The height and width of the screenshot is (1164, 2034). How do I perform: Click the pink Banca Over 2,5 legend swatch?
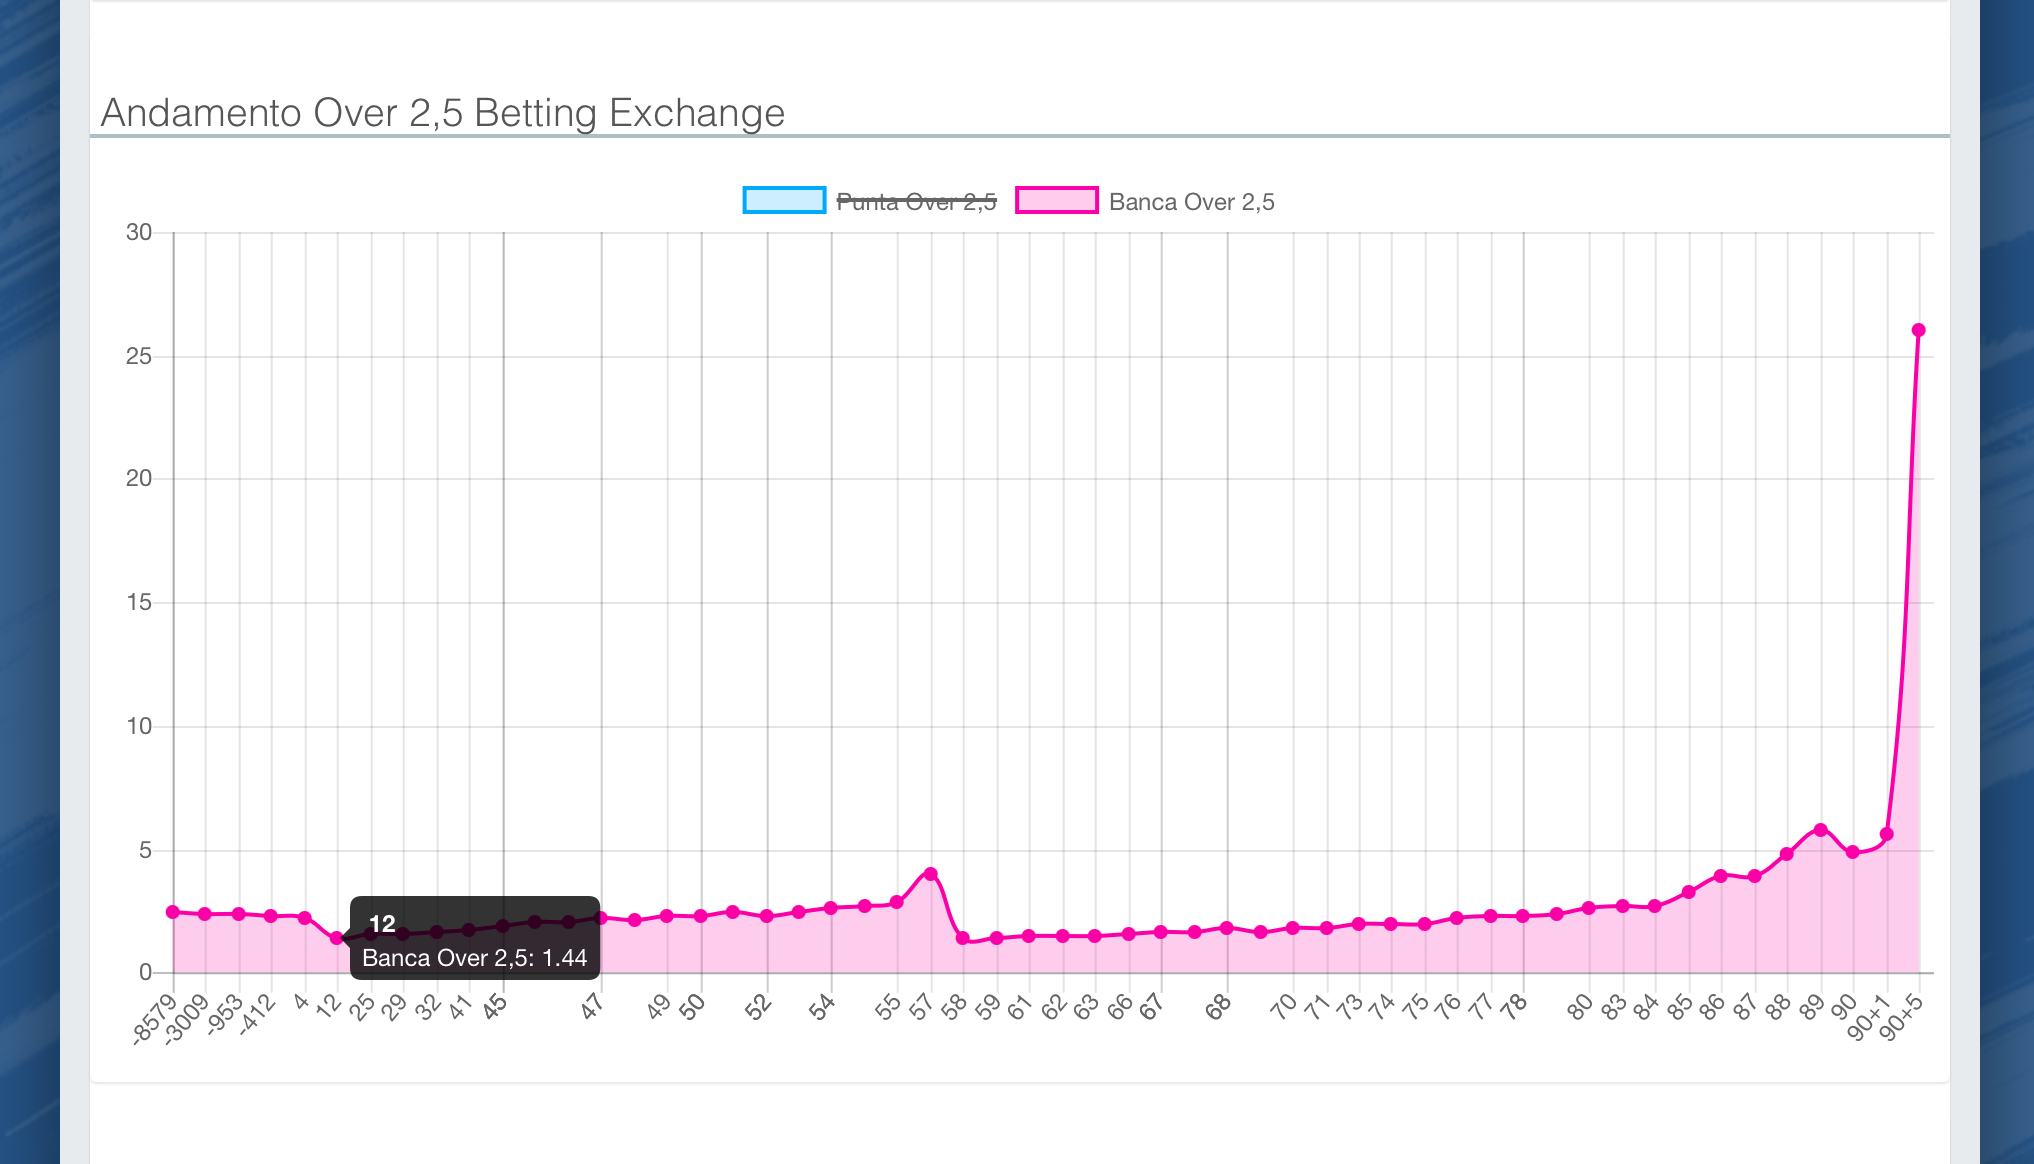point(1056,201)
